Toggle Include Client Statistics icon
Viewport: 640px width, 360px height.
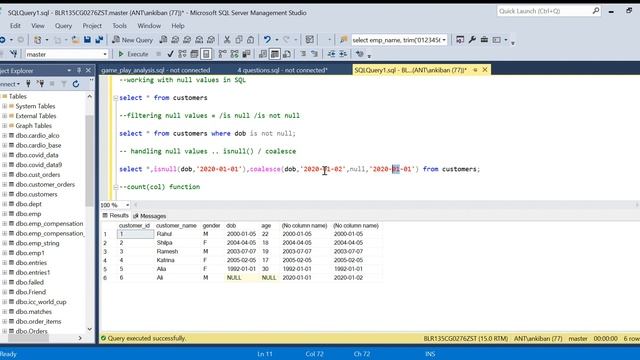coord(246,54)
